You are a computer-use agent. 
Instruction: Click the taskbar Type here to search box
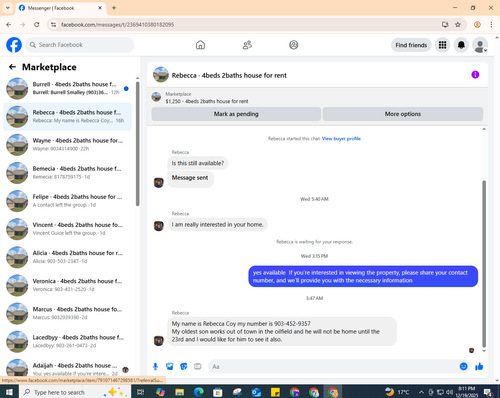[x=75, y=392]
